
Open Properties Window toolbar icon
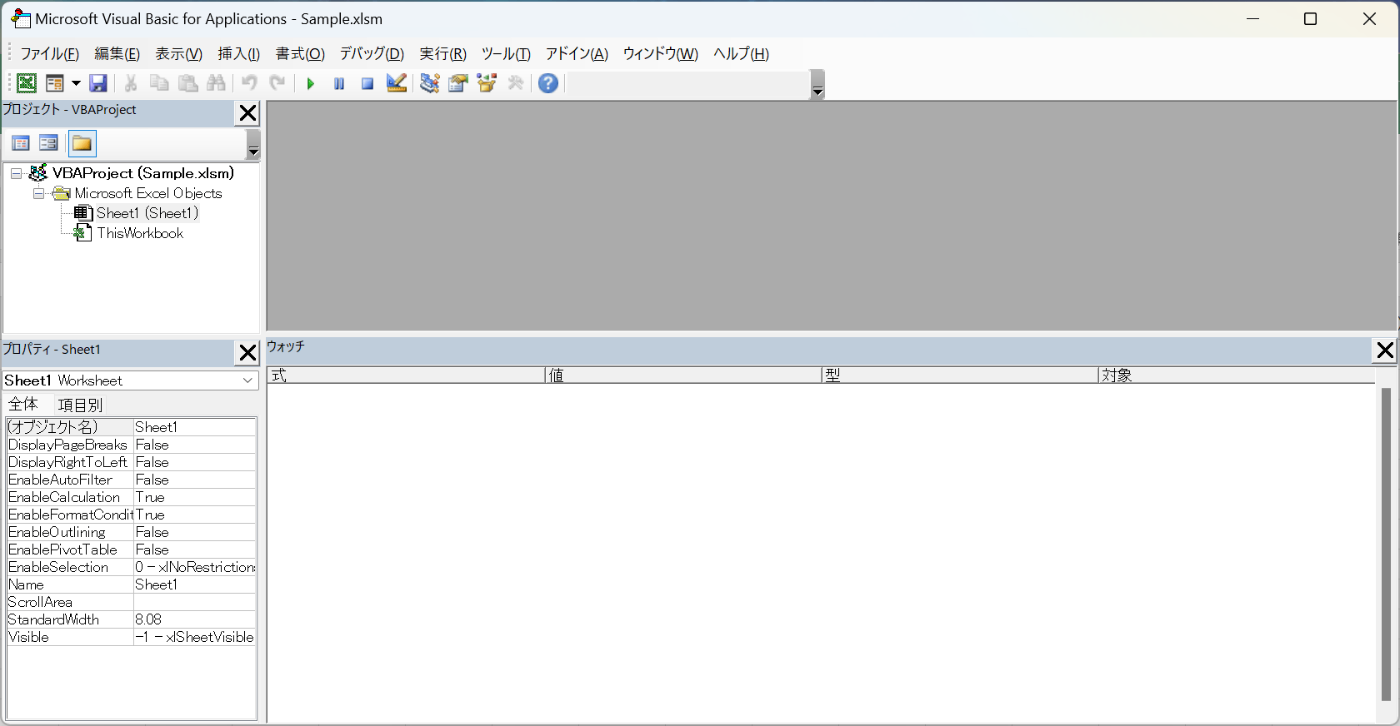pyautogui.click(x=458, y=84)
